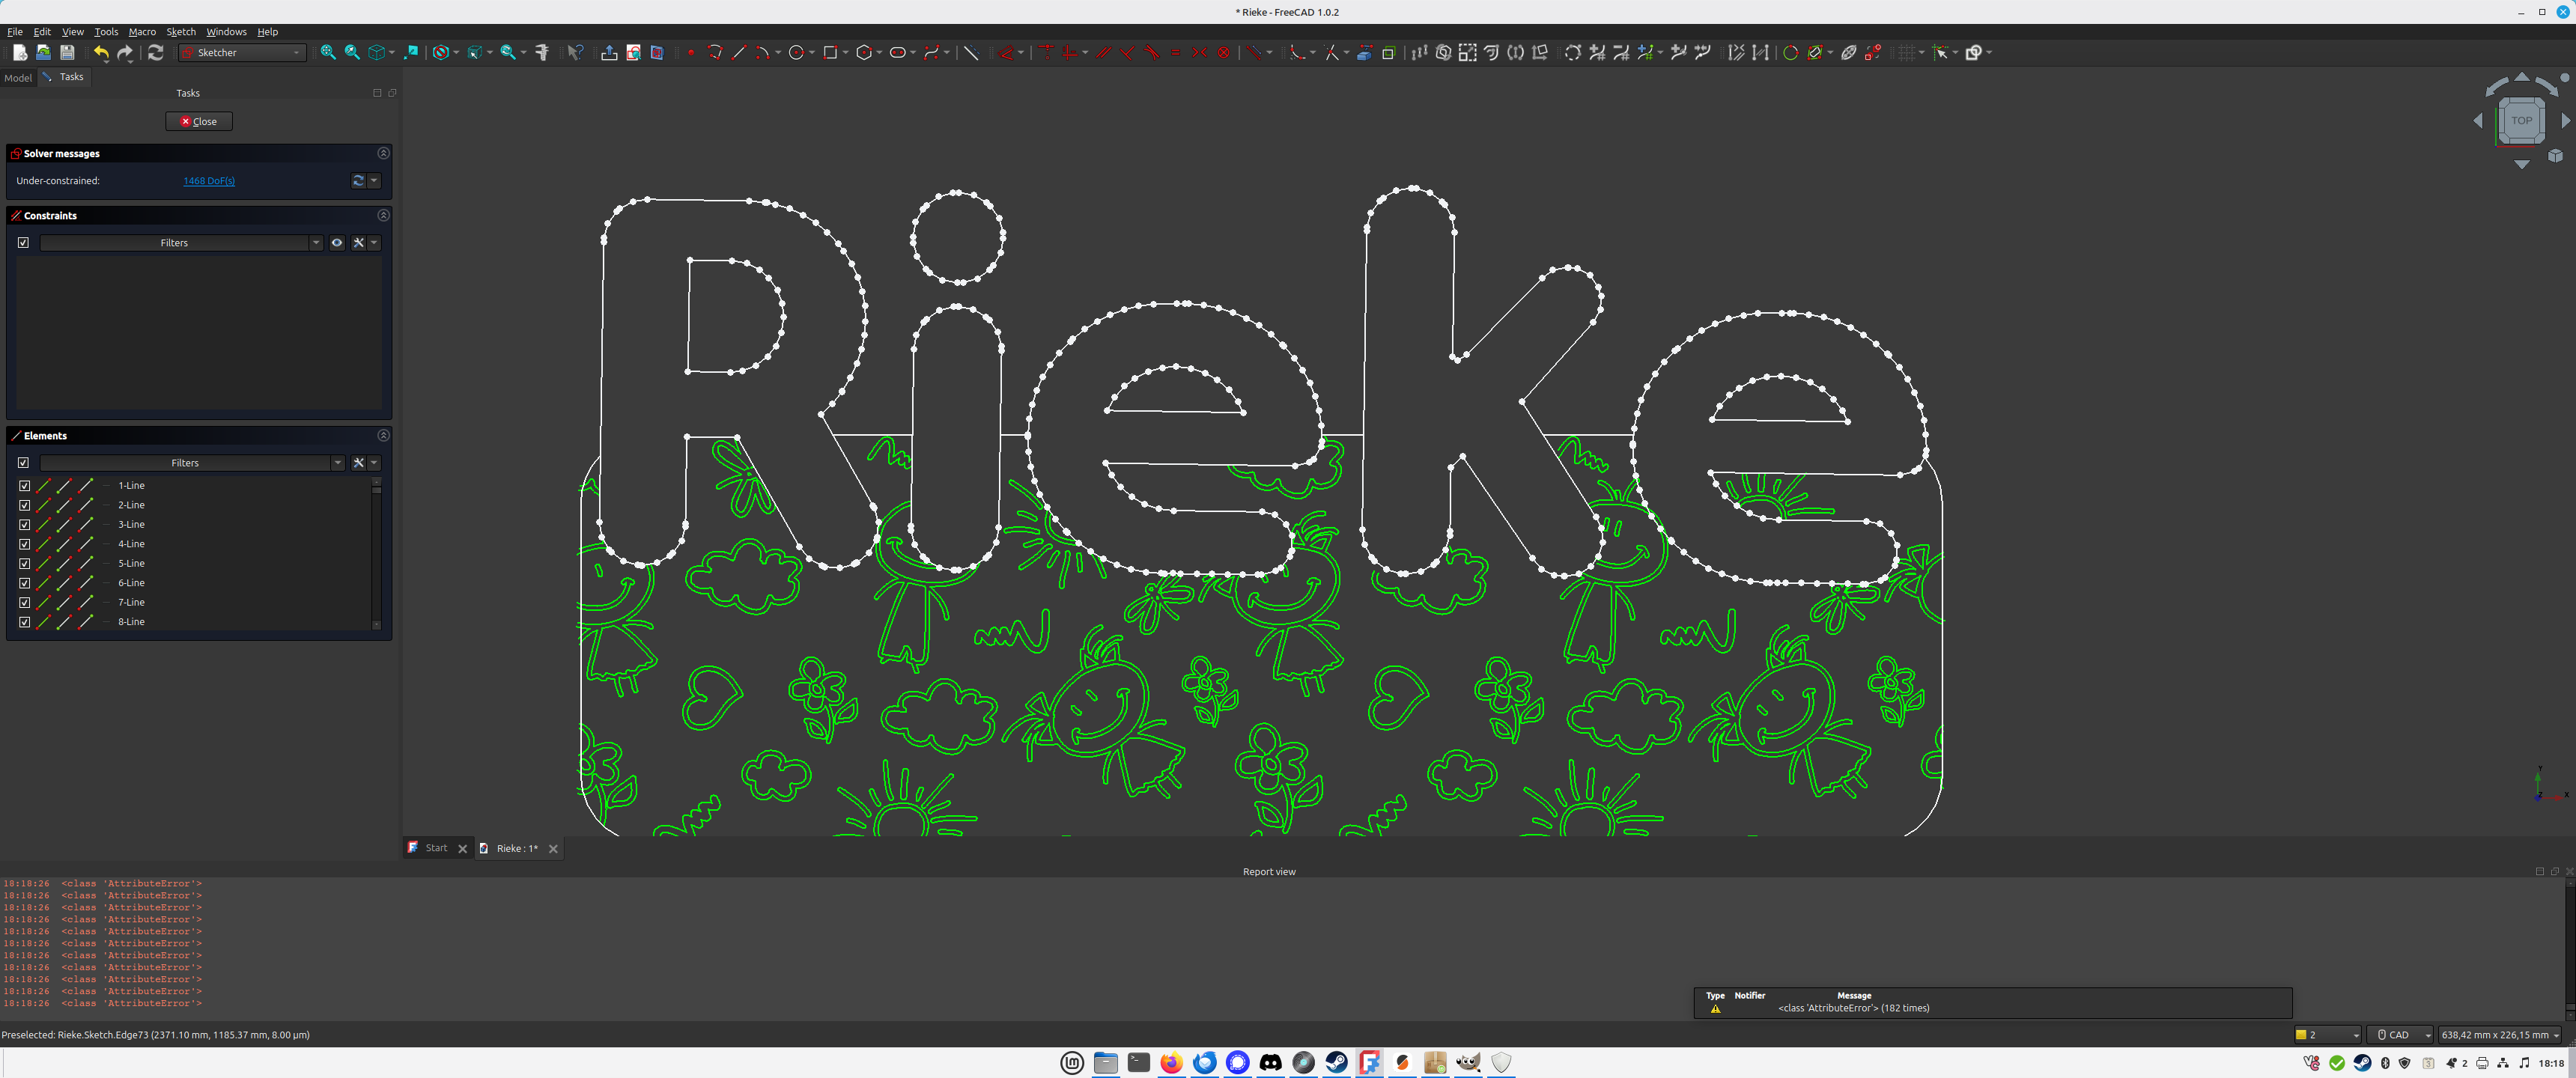
Task: Click the measure caliper icon
Action: (542, 53)
